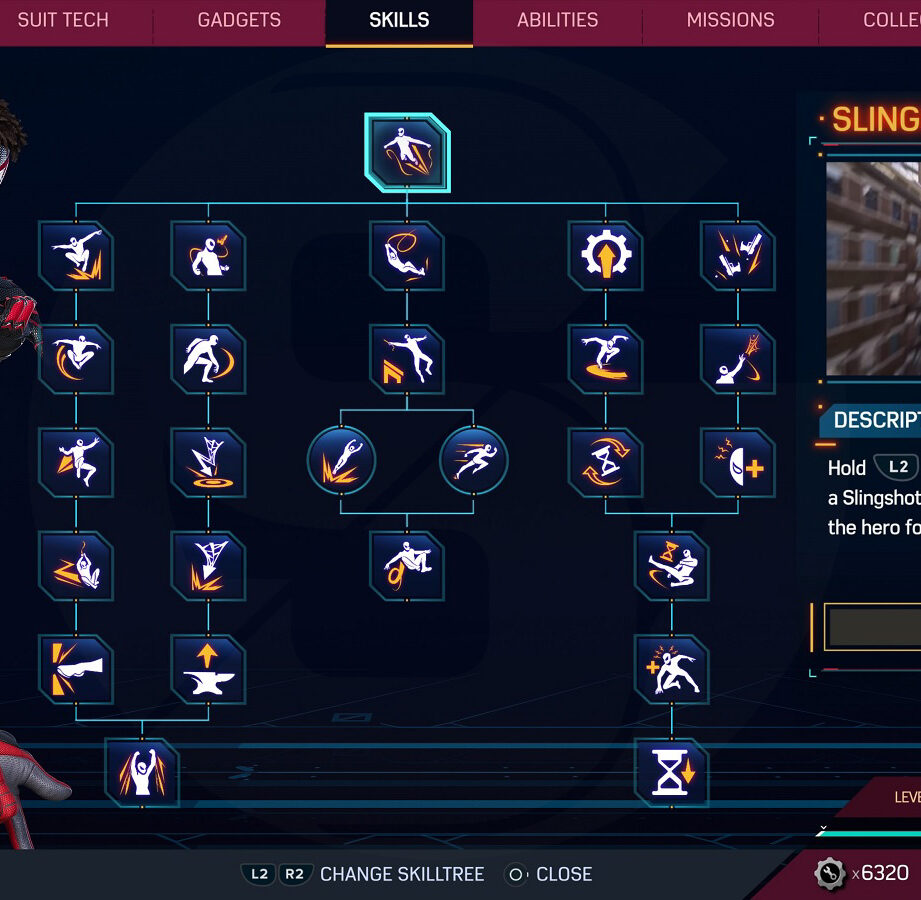Choose the running figure circular skill
The image size is (921, 900).
click(473, 461)
